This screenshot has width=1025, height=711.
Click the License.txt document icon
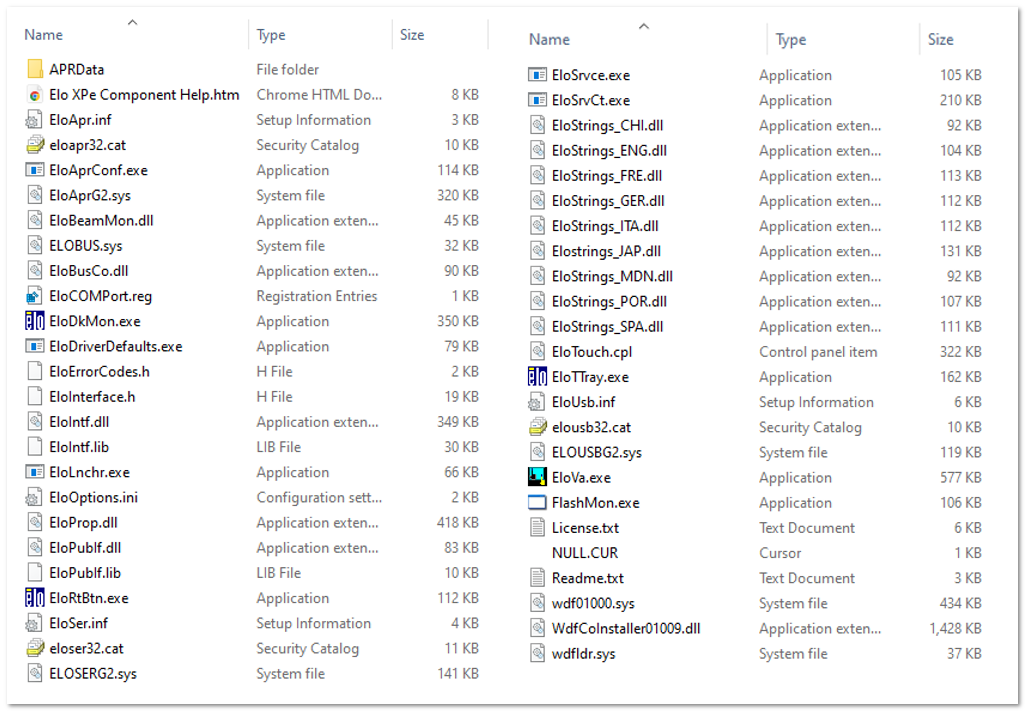(x=537, y=528)
